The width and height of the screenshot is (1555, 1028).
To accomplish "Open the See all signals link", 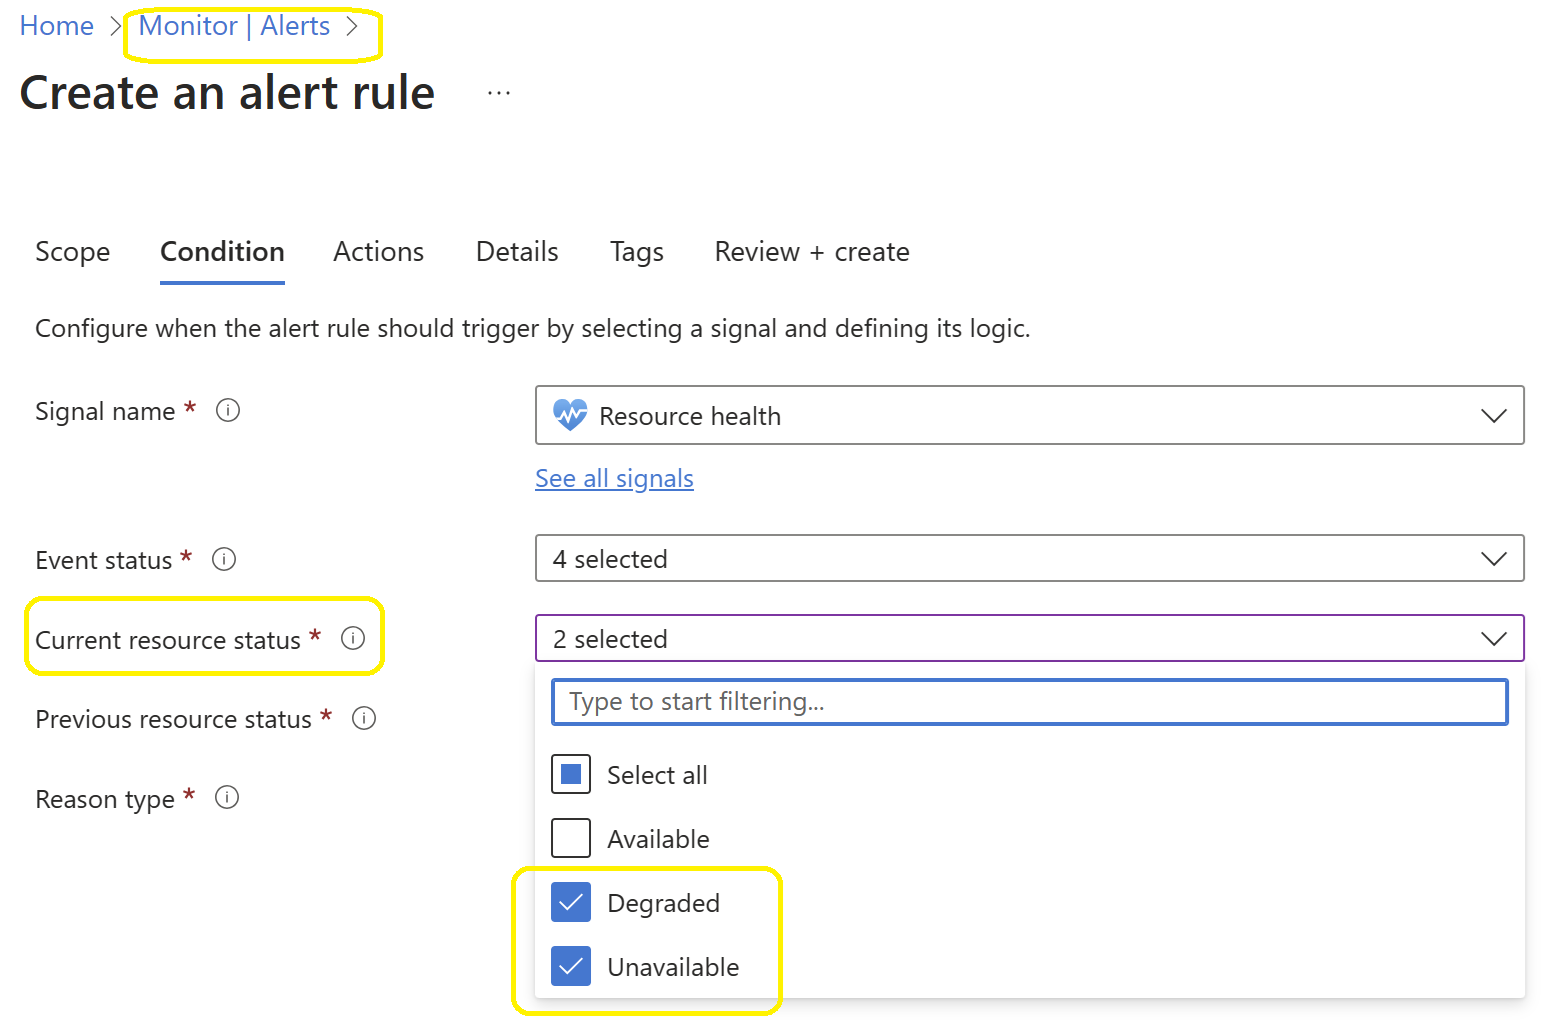I will pyautogui.click(x=614, y=479).
